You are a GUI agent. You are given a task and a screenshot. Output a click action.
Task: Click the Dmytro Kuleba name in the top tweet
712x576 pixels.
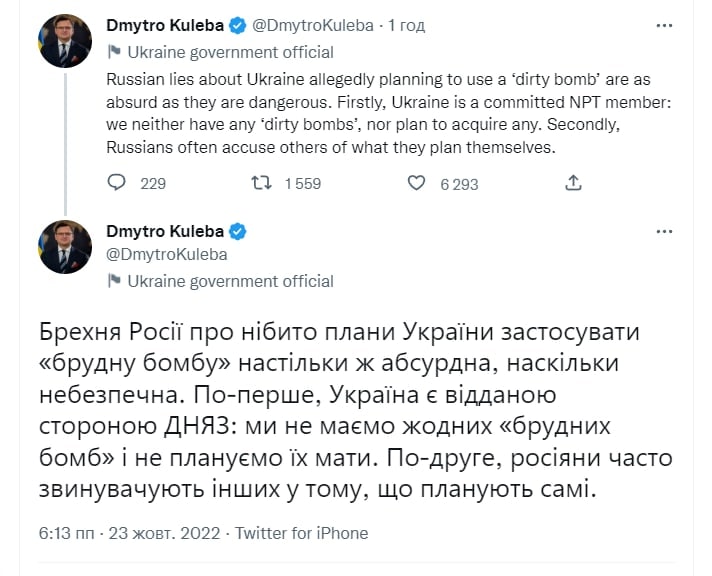[x=166, y=24]
